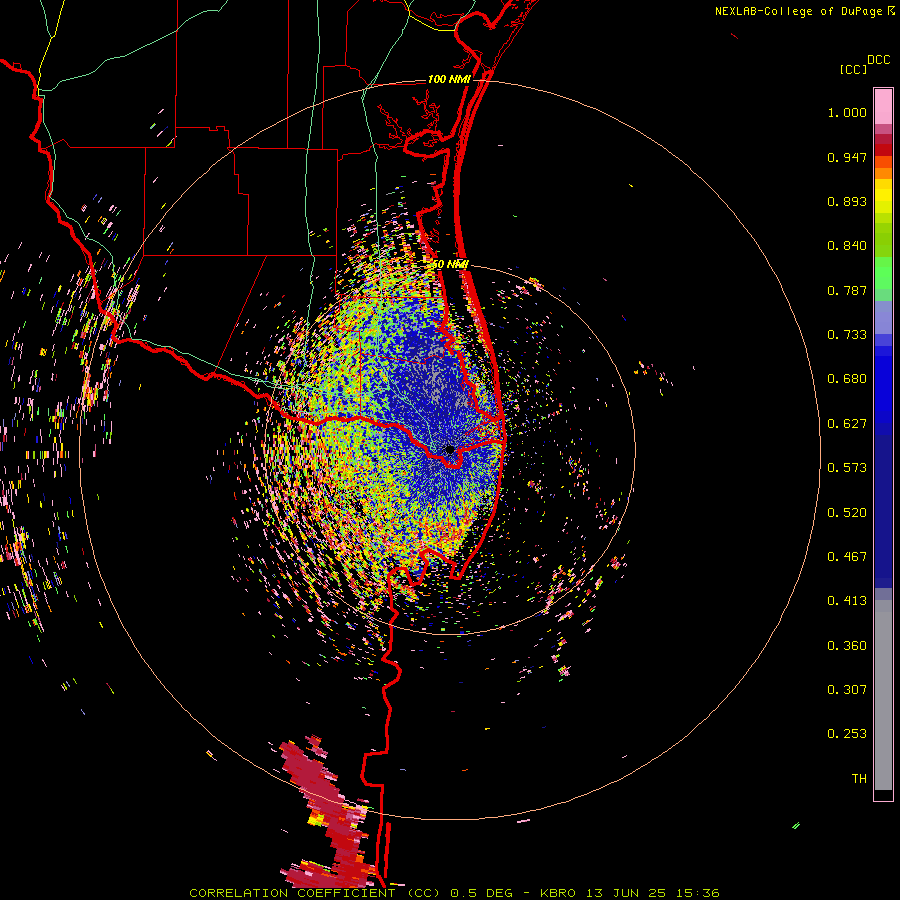Image resolution: width=900 pixels, height=900 pixels.
Task: Click the 0.307 legend value
Action: click(x=847, y=689)
